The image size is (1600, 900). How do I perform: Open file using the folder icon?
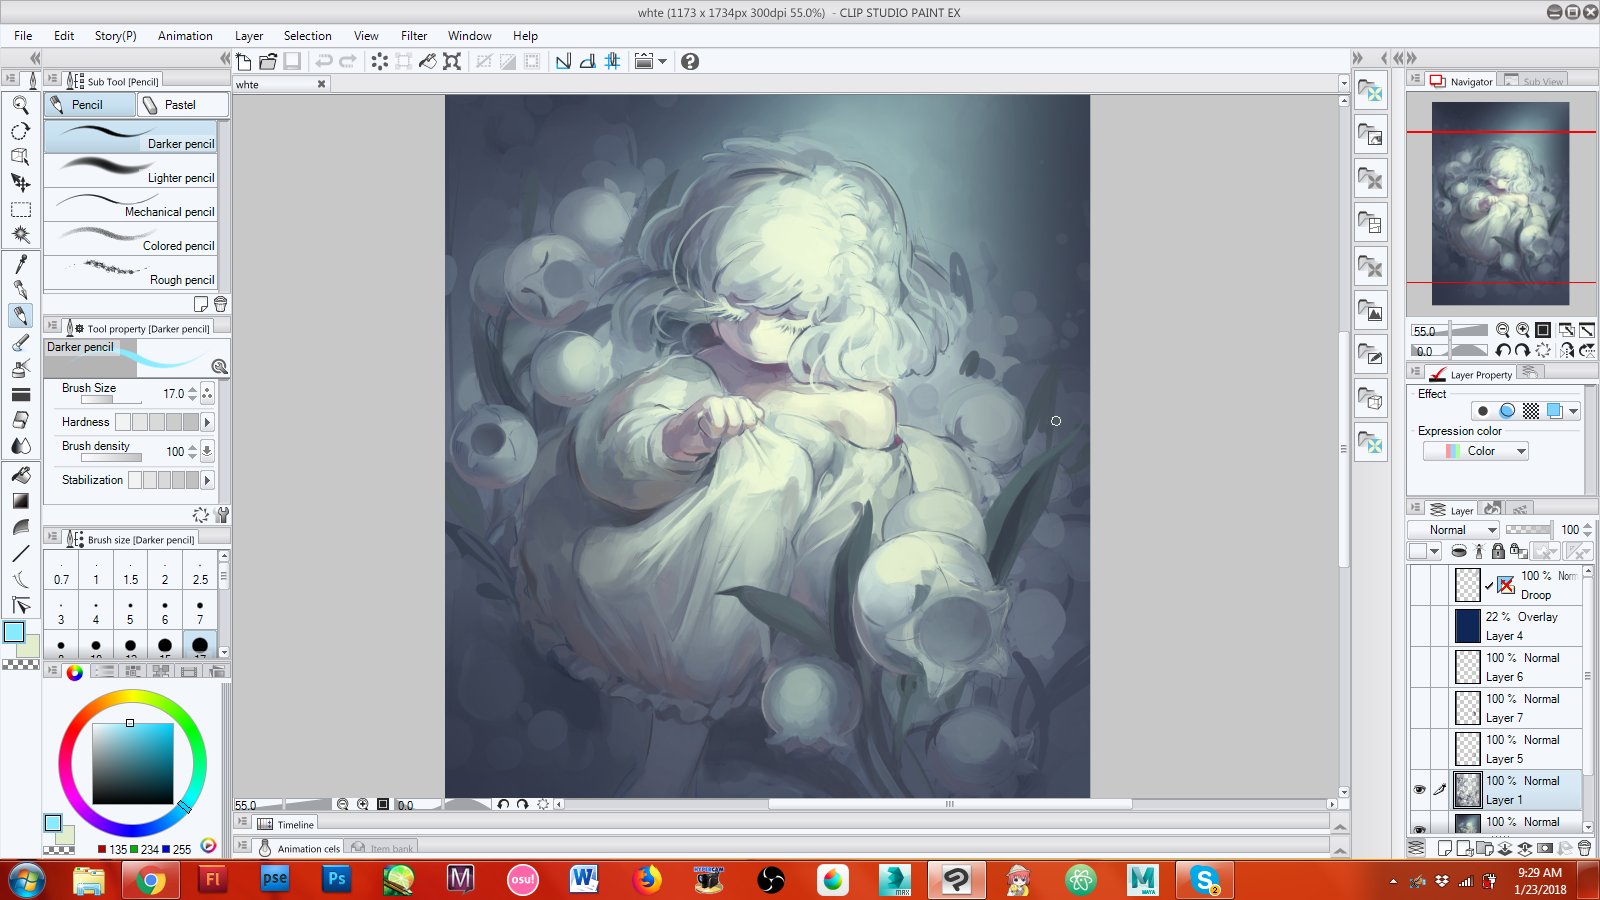click(x=268, y=61)
